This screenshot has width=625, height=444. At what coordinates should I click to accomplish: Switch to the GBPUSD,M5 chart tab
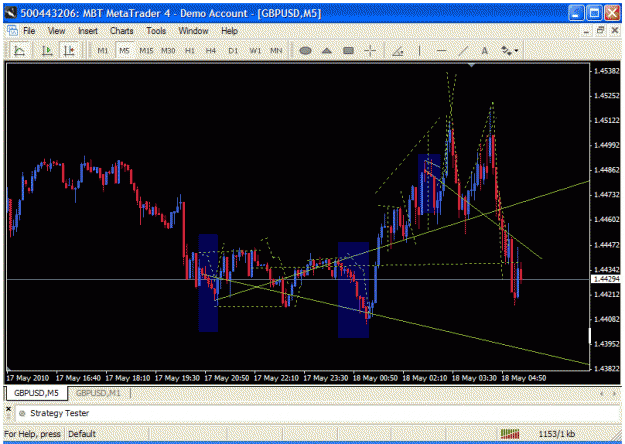point(36,393)
